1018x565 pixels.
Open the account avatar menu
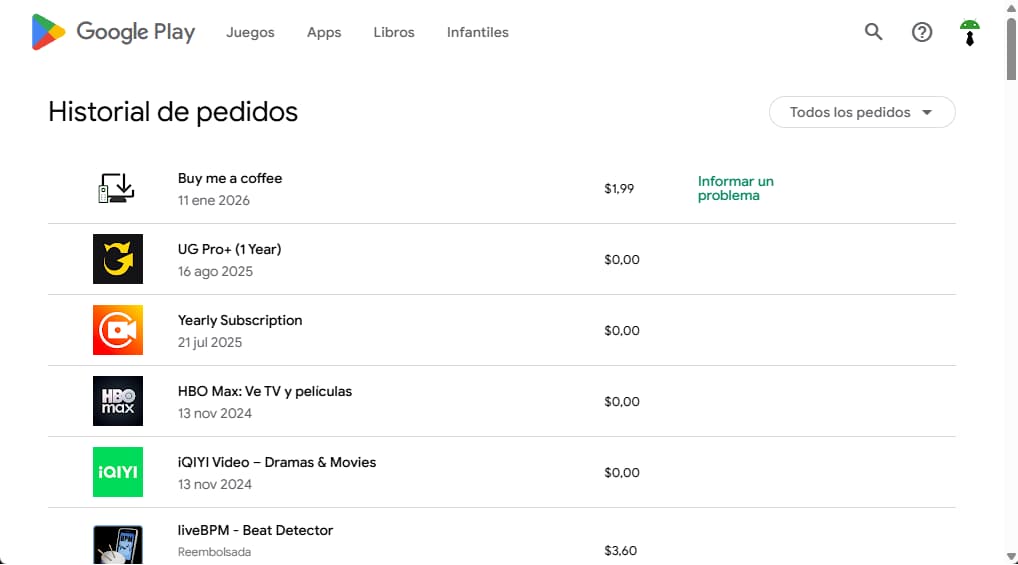pos(969,32)
